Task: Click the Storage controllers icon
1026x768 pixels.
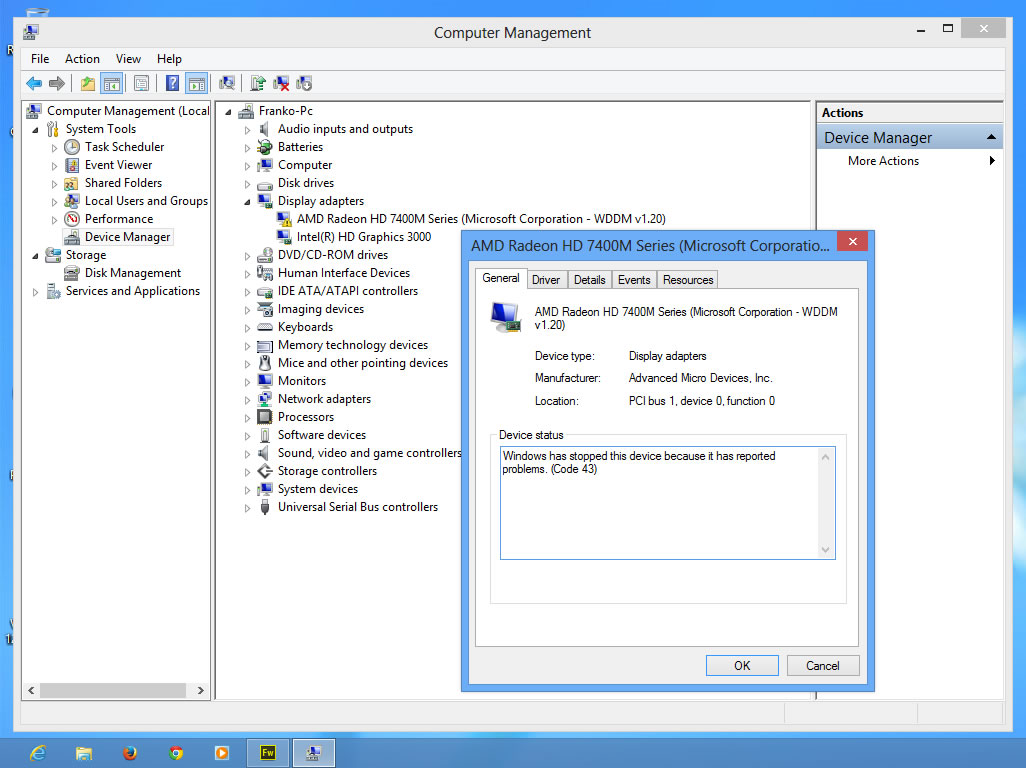Action: click(265, 471)
